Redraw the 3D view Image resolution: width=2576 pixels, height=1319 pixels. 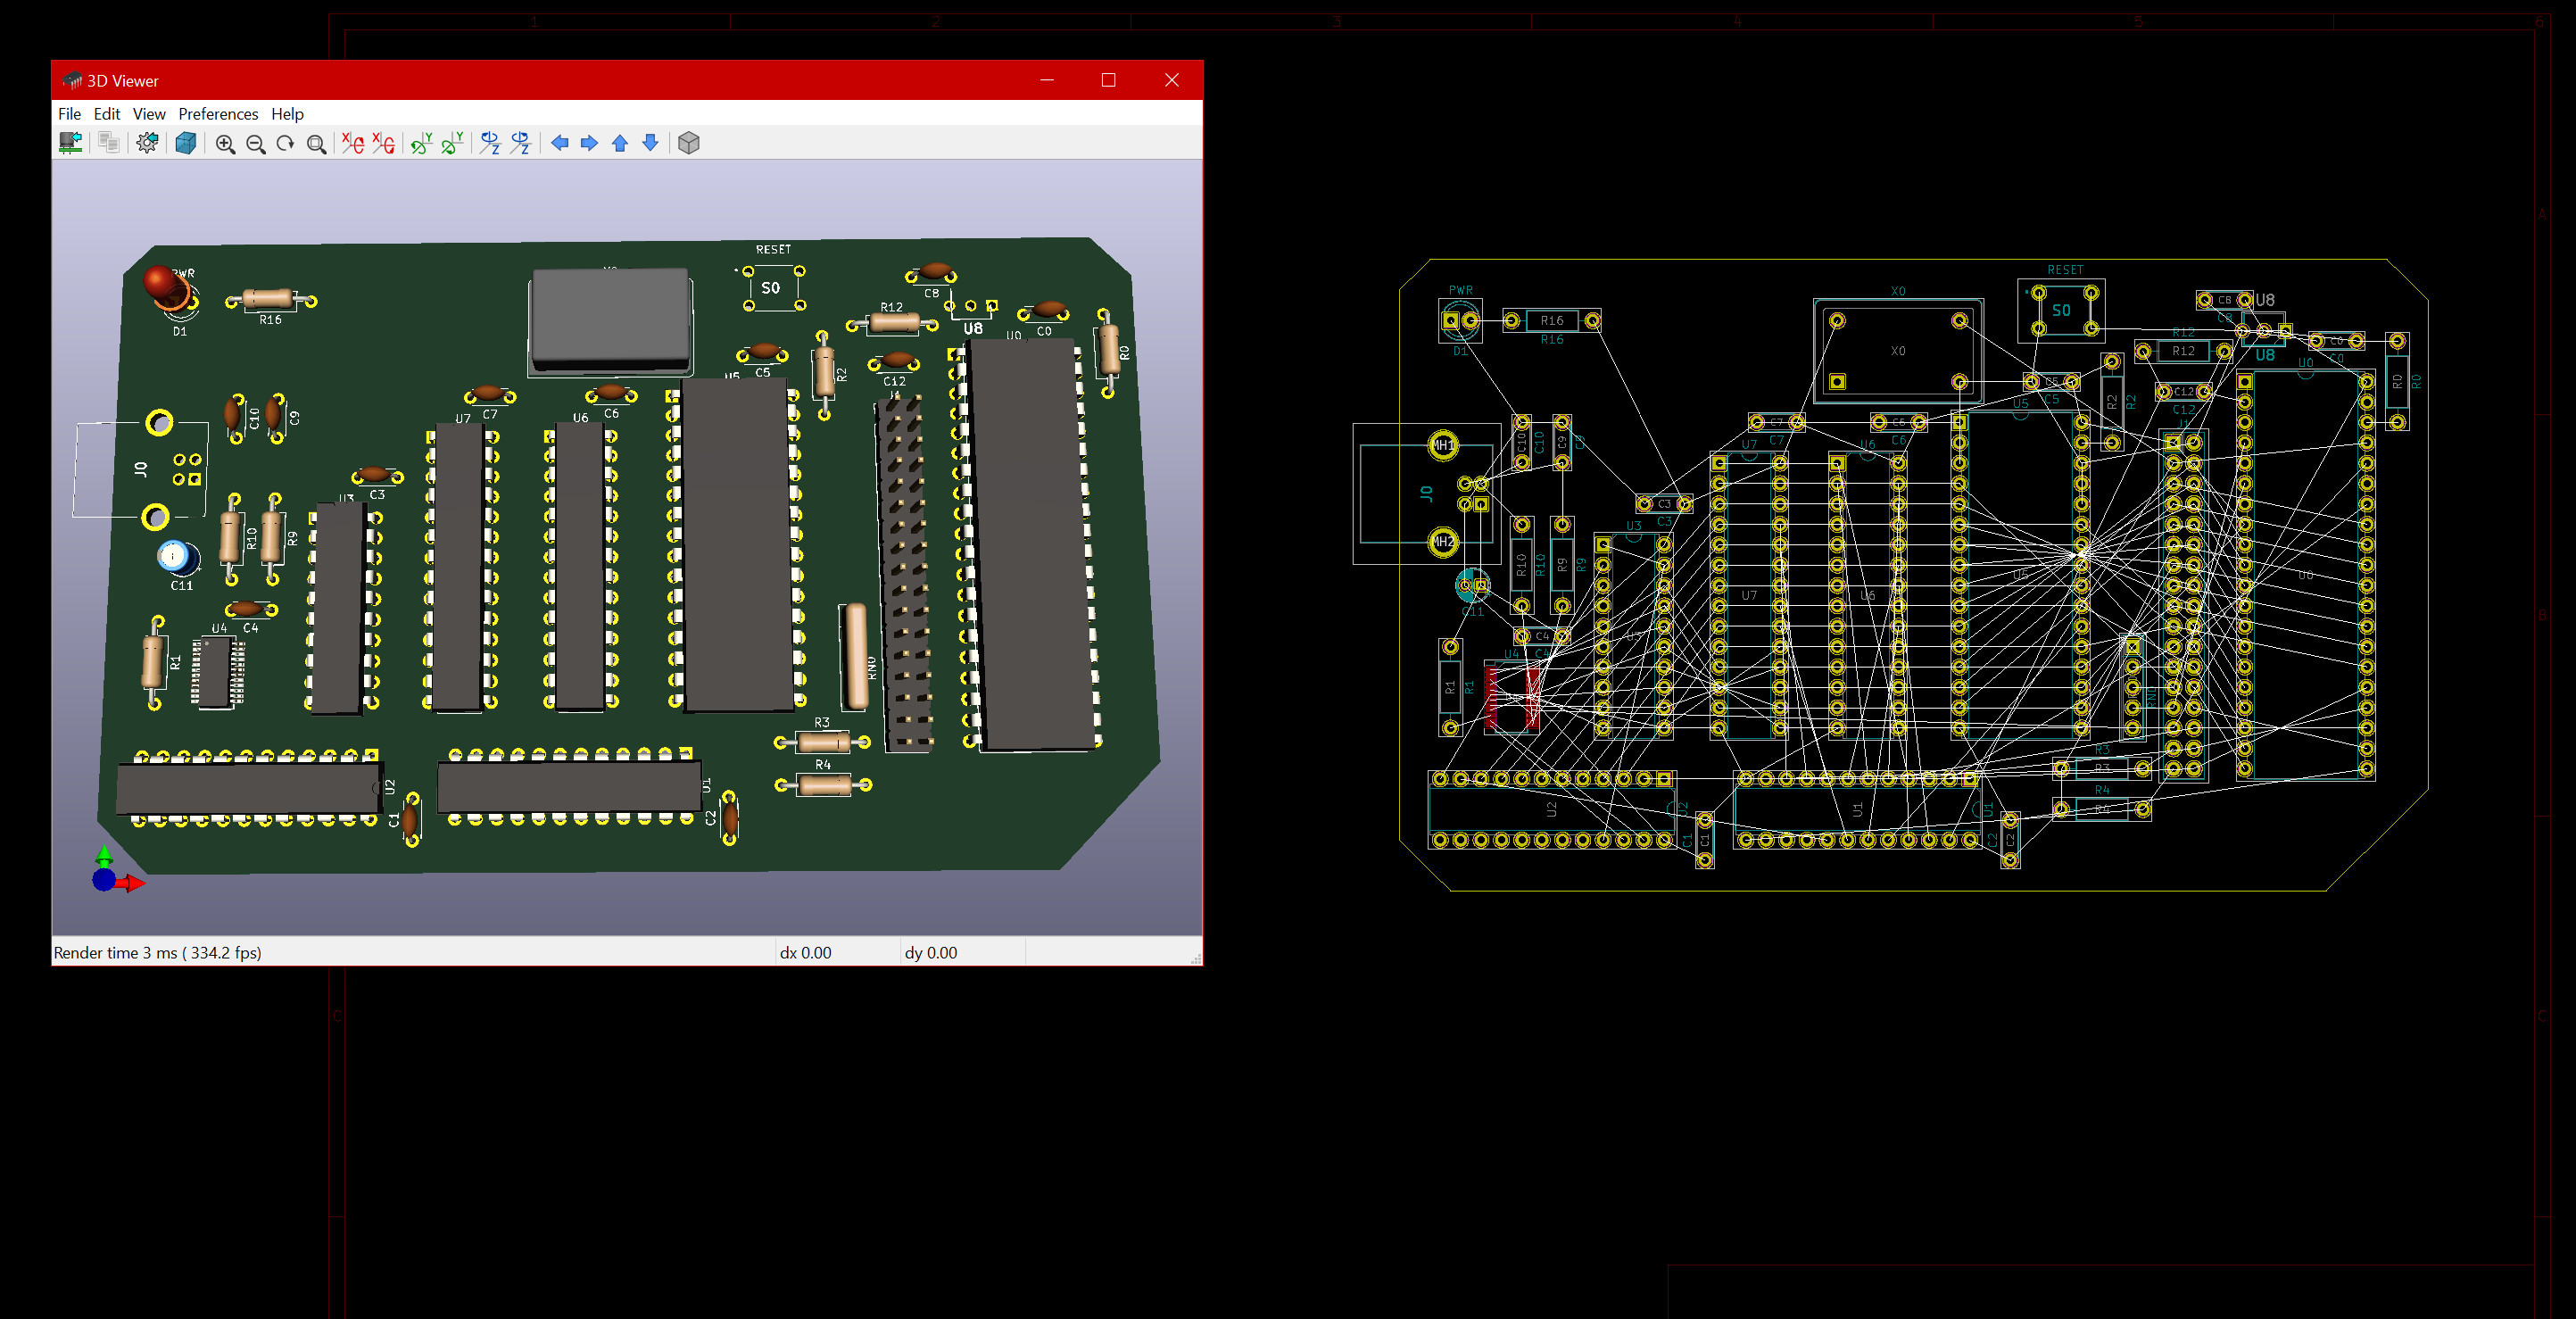point(285,144)
